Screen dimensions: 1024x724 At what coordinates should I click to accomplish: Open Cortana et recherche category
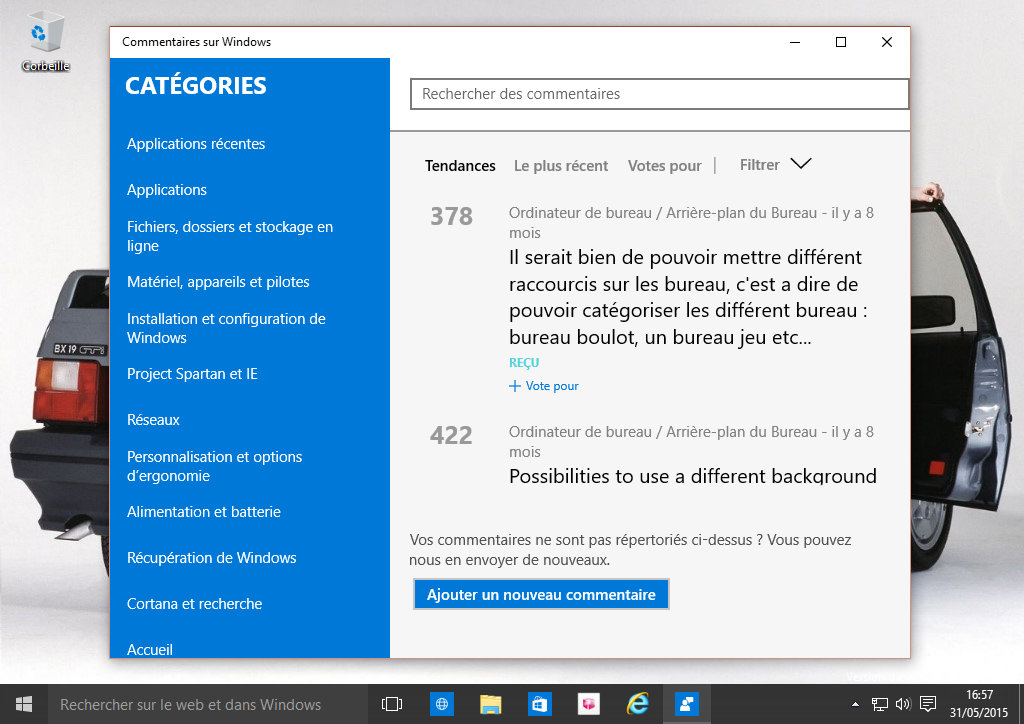[x=195, y=604]
